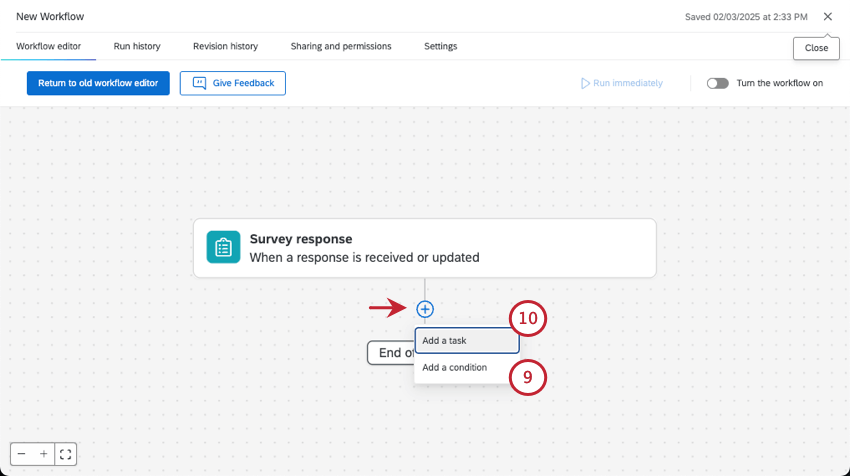Click the feedback chat bubble icon
This screenshot has height=476, width=850.
(199, 83)
